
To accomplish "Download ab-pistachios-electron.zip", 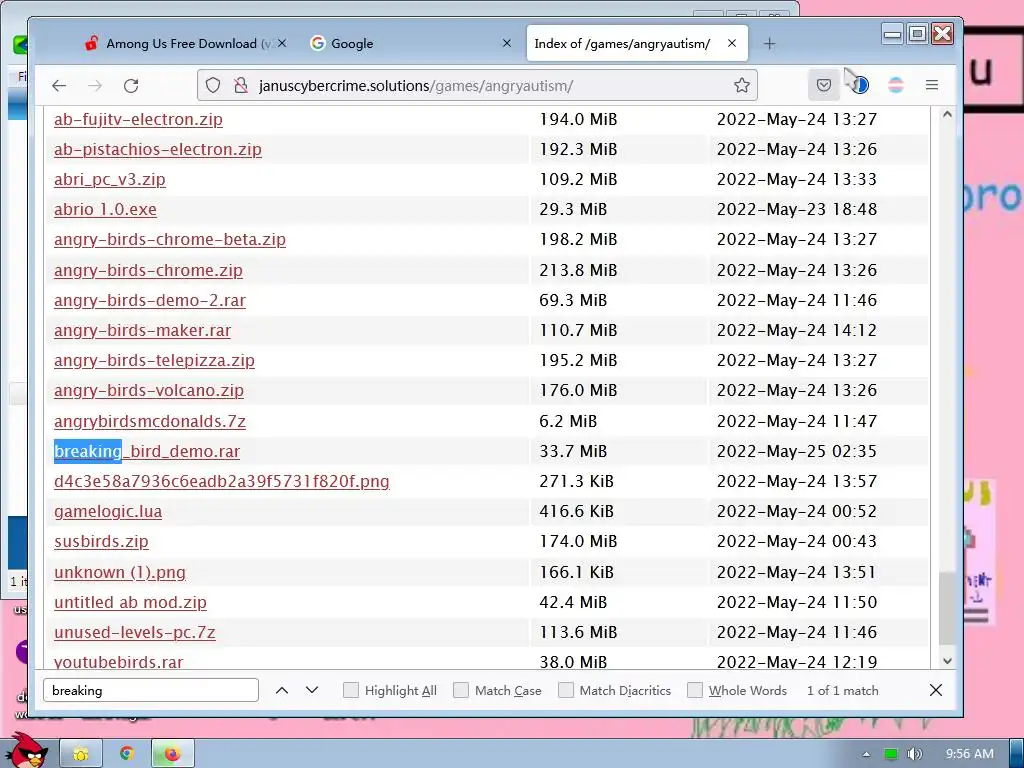I will tap(158, 150).
